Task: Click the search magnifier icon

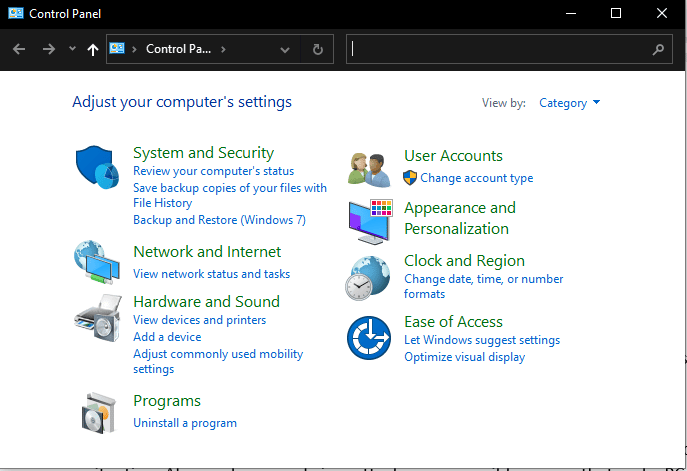Action: point(658,50)
